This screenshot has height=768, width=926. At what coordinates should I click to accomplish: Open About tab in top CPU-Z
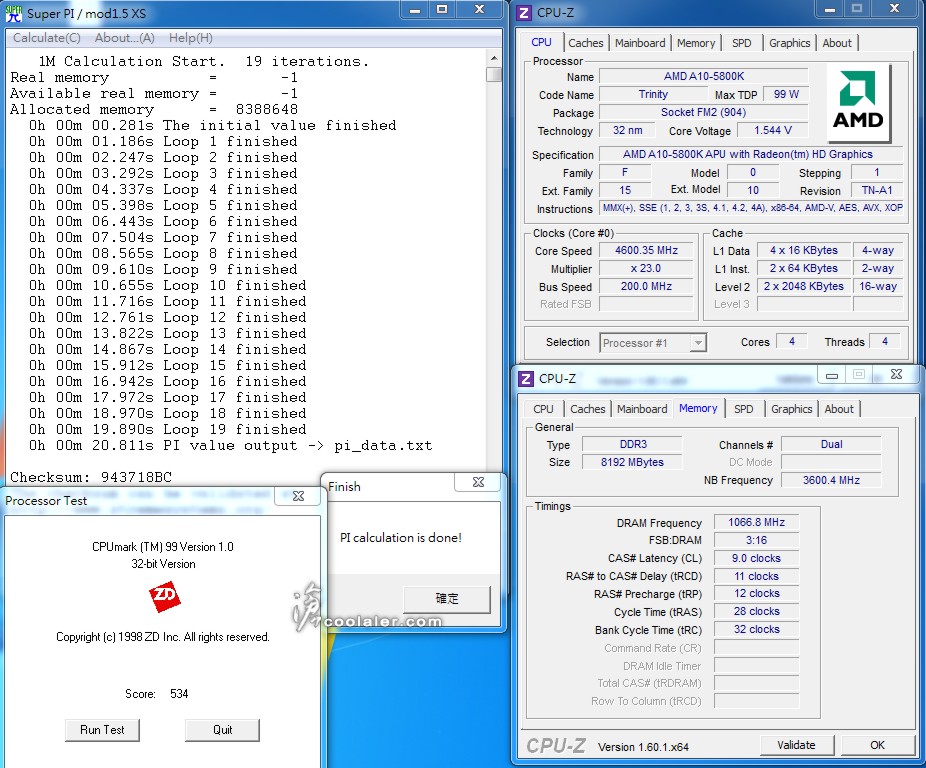(837, 43)
